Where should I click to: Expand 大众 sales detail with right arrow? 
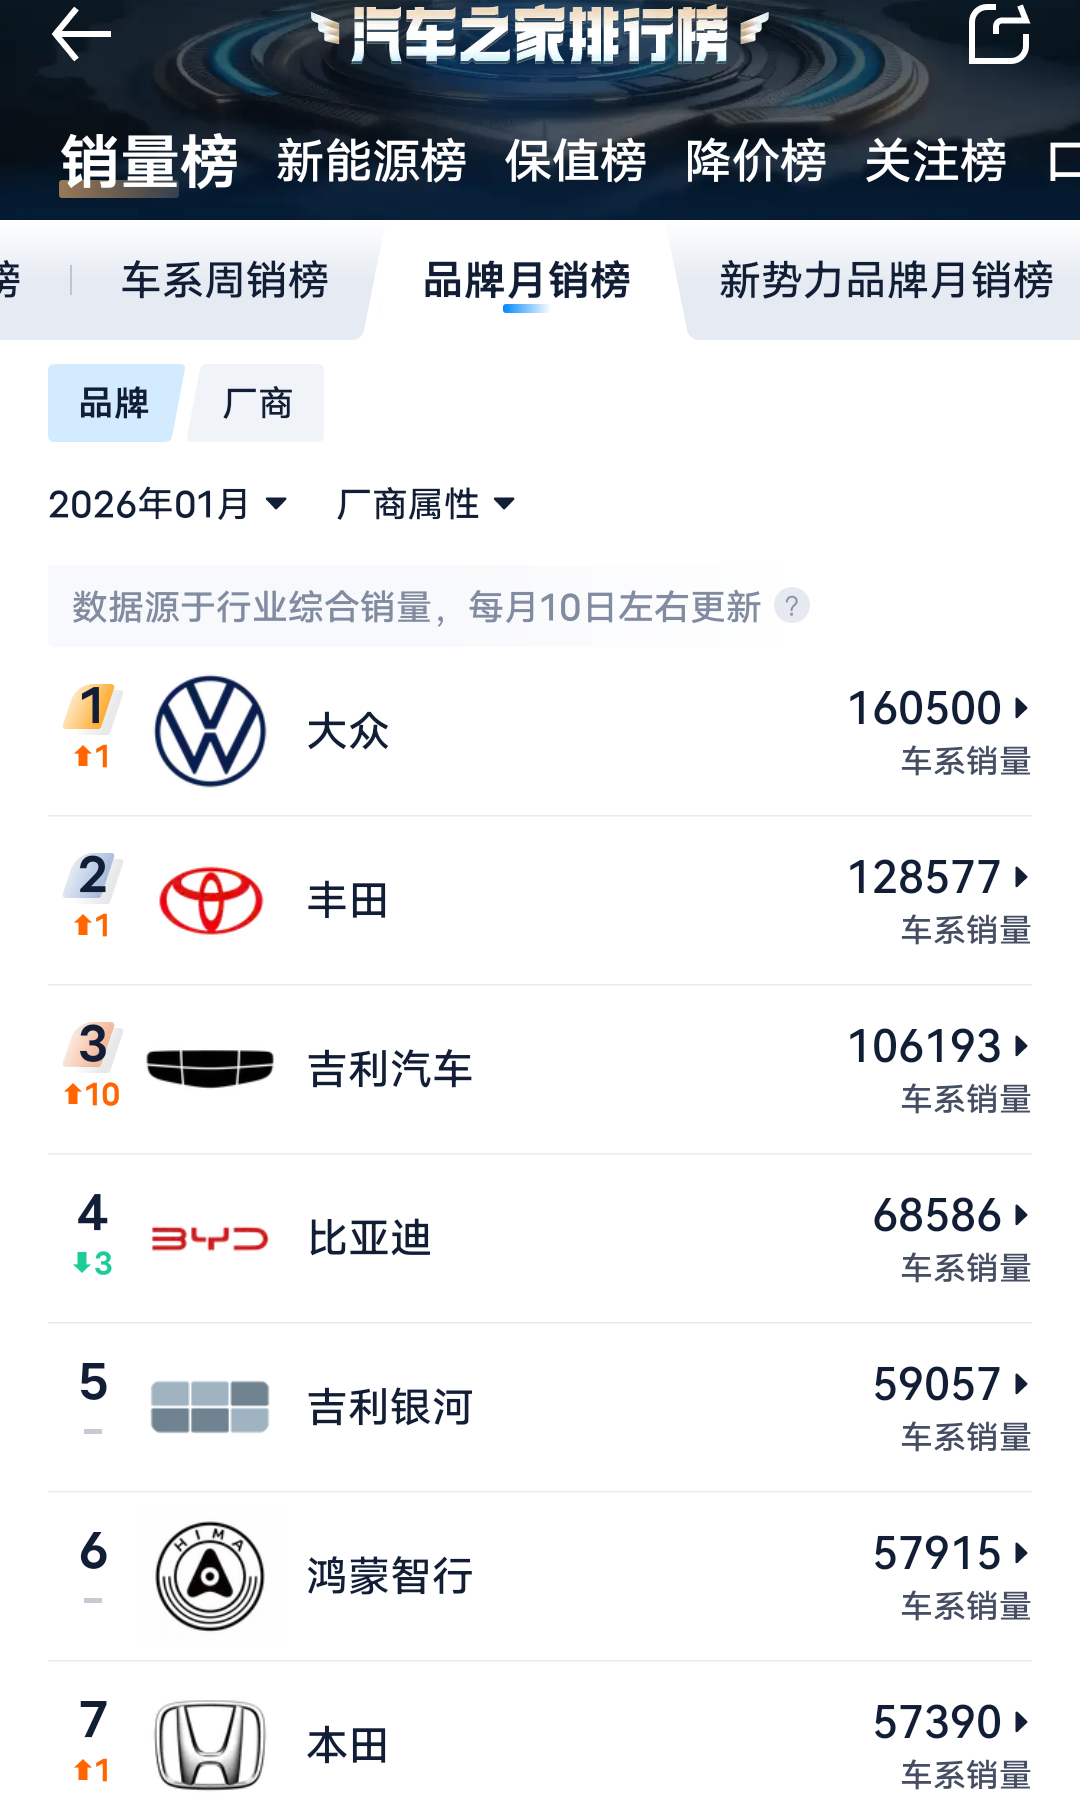tap(1022, 708)
